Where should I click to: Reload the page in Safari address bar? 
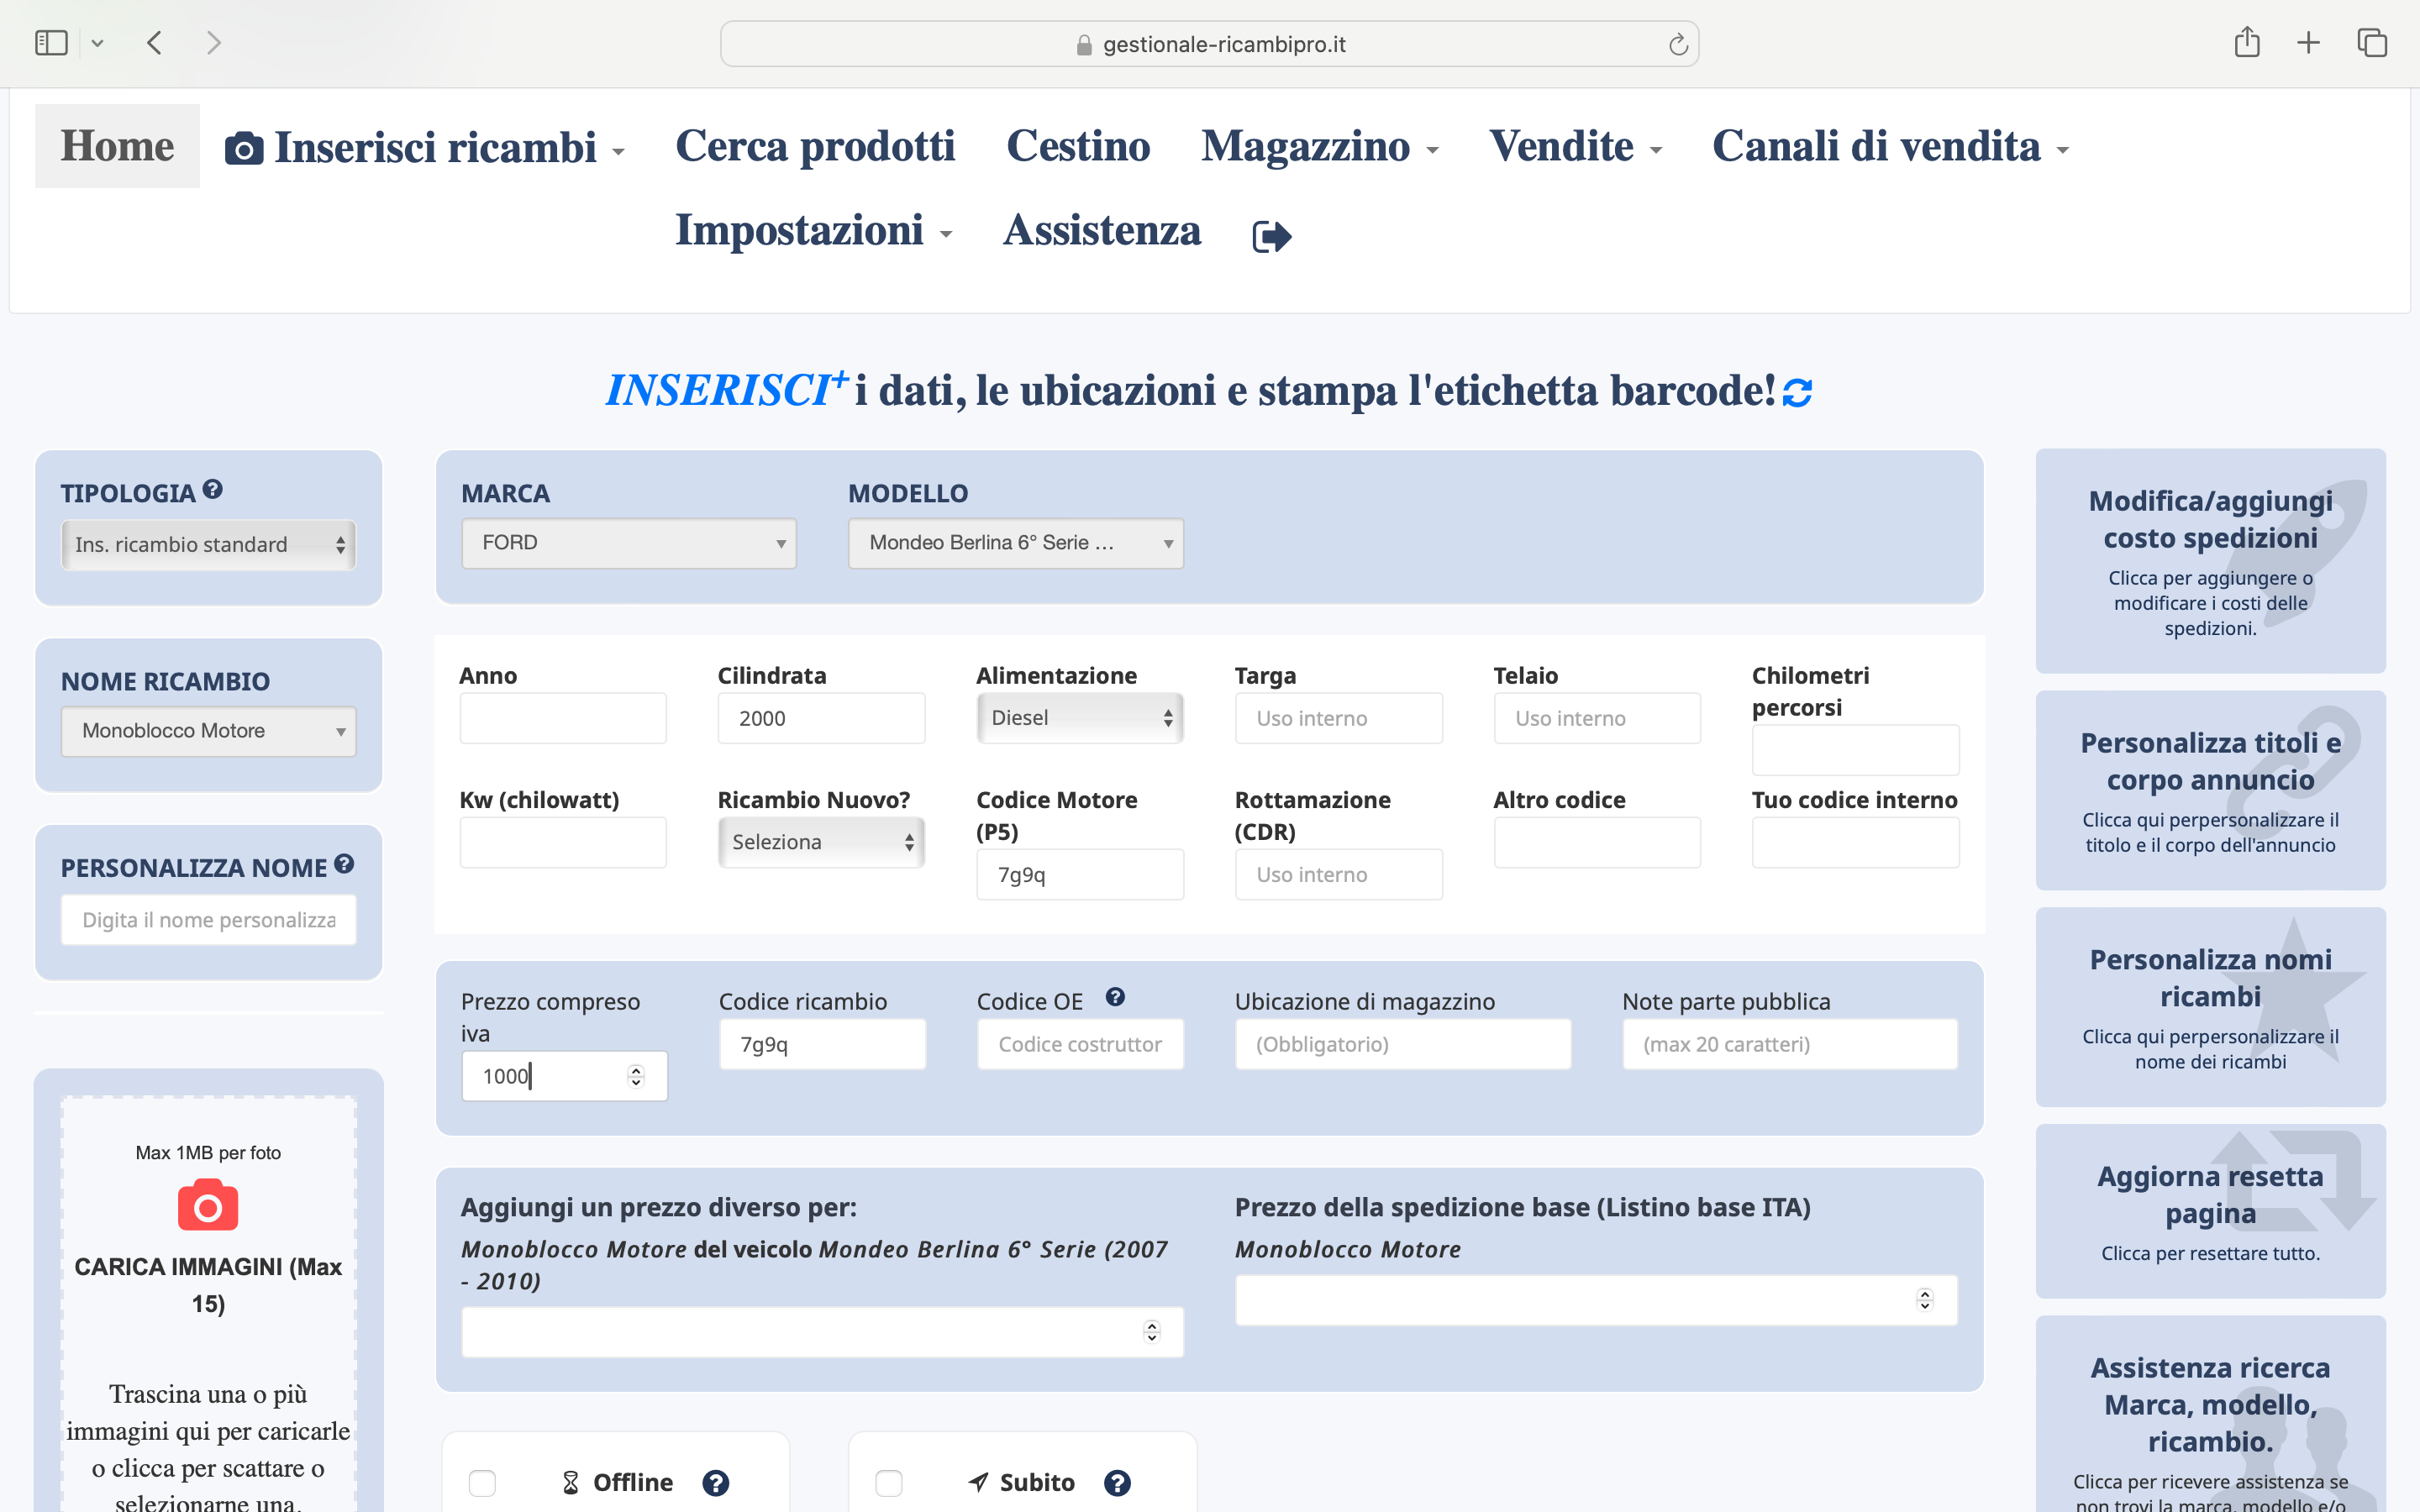tap(1678, 44)
